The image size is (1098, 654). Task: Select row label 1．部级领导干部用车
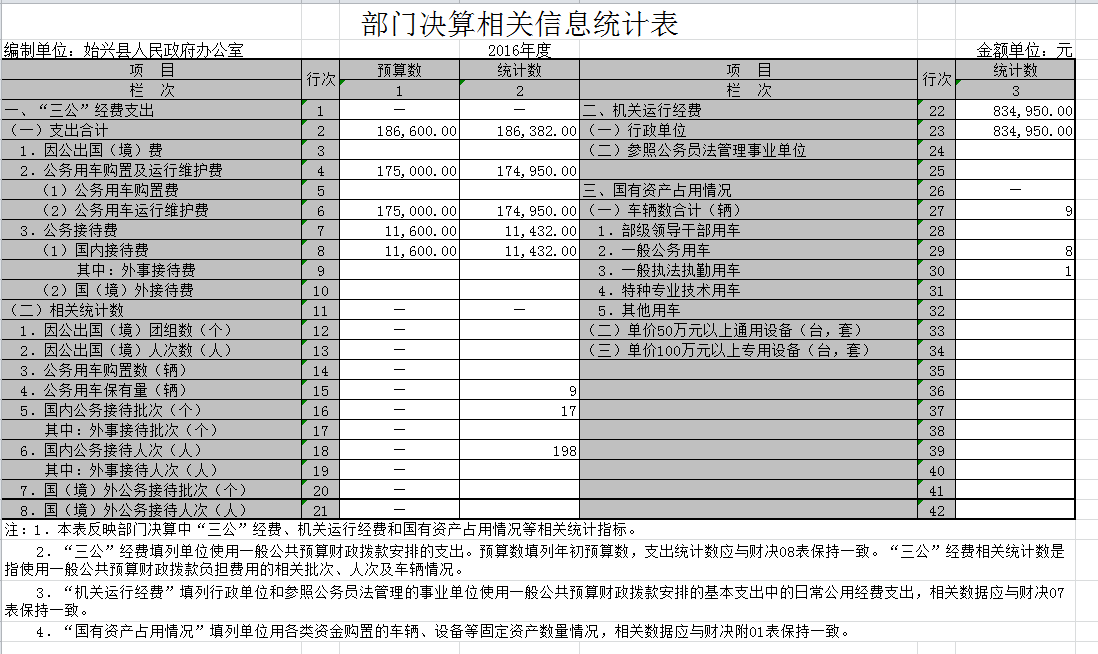668,230
